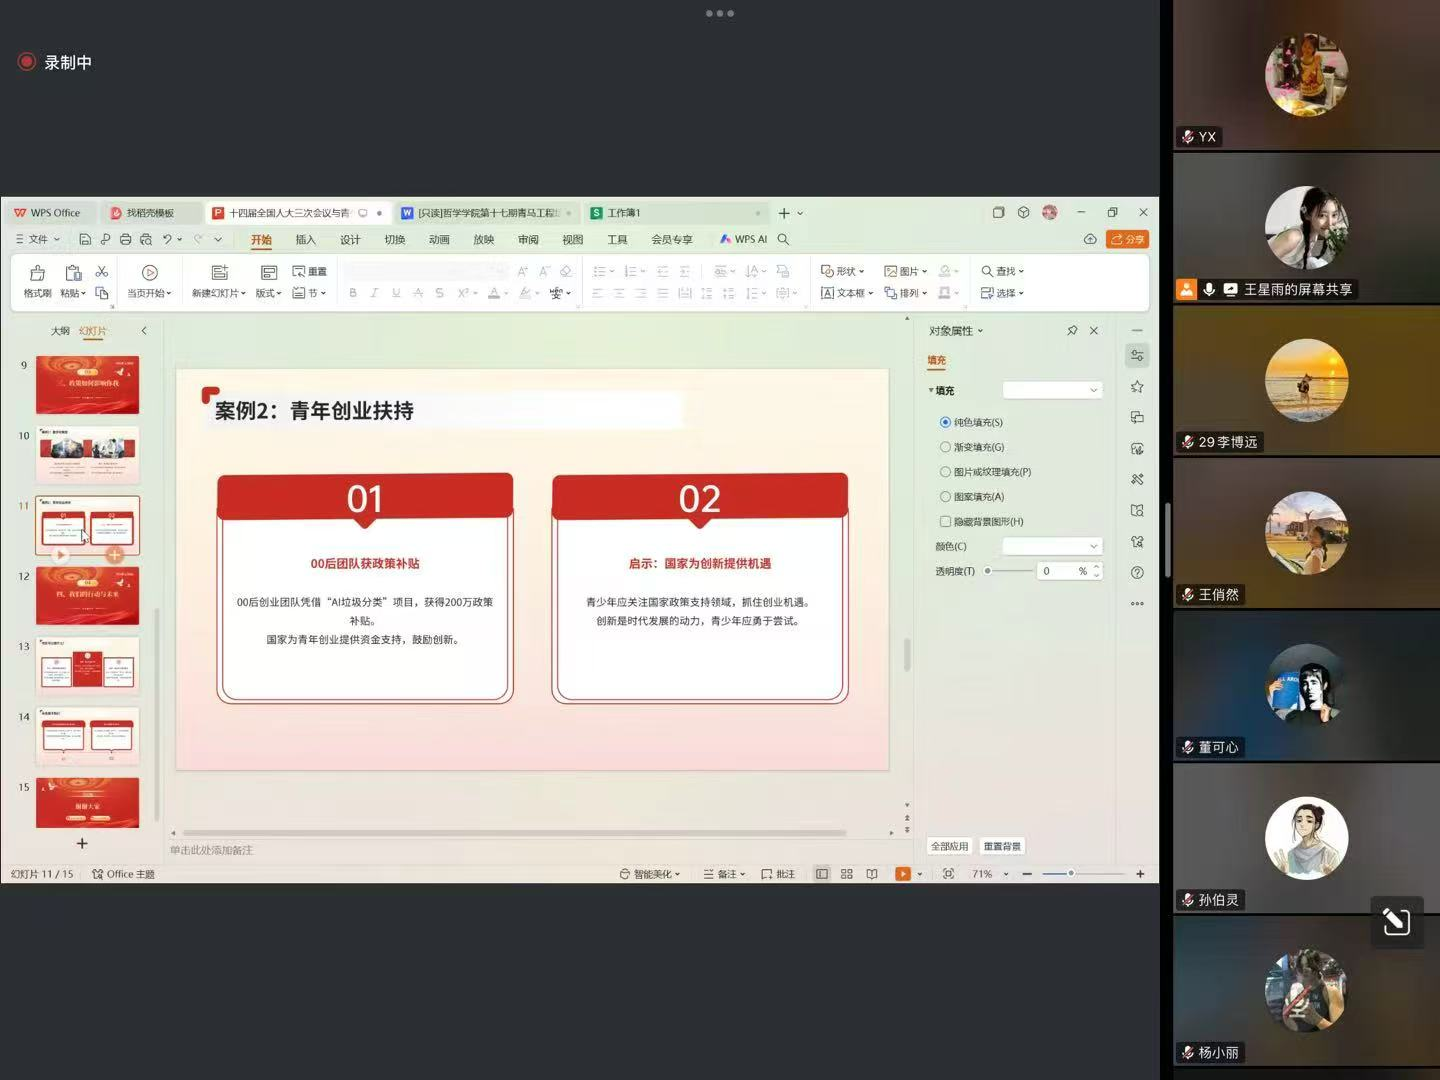
Task: Click the orange slideshow play button in status bar
Action: point(902,874)
